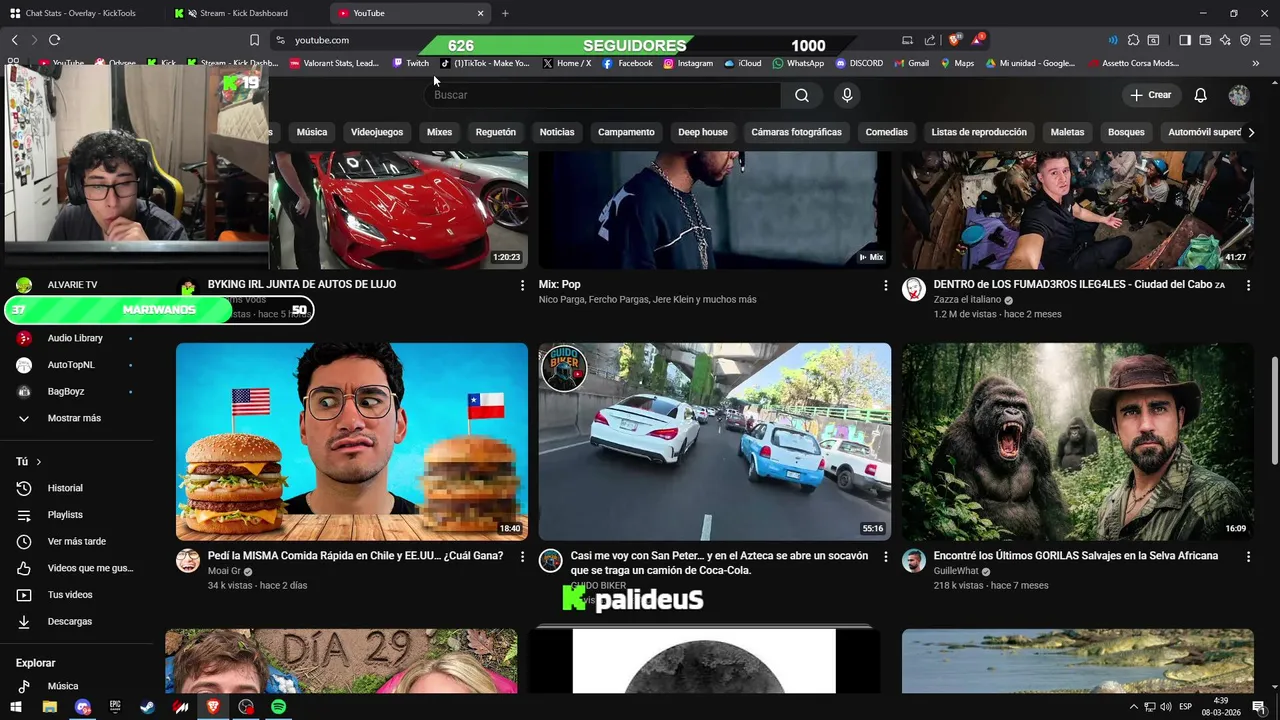This screenshot has height=720, width=1280.
Task: Play burger comparison video thumbnail
Action: 352,442
